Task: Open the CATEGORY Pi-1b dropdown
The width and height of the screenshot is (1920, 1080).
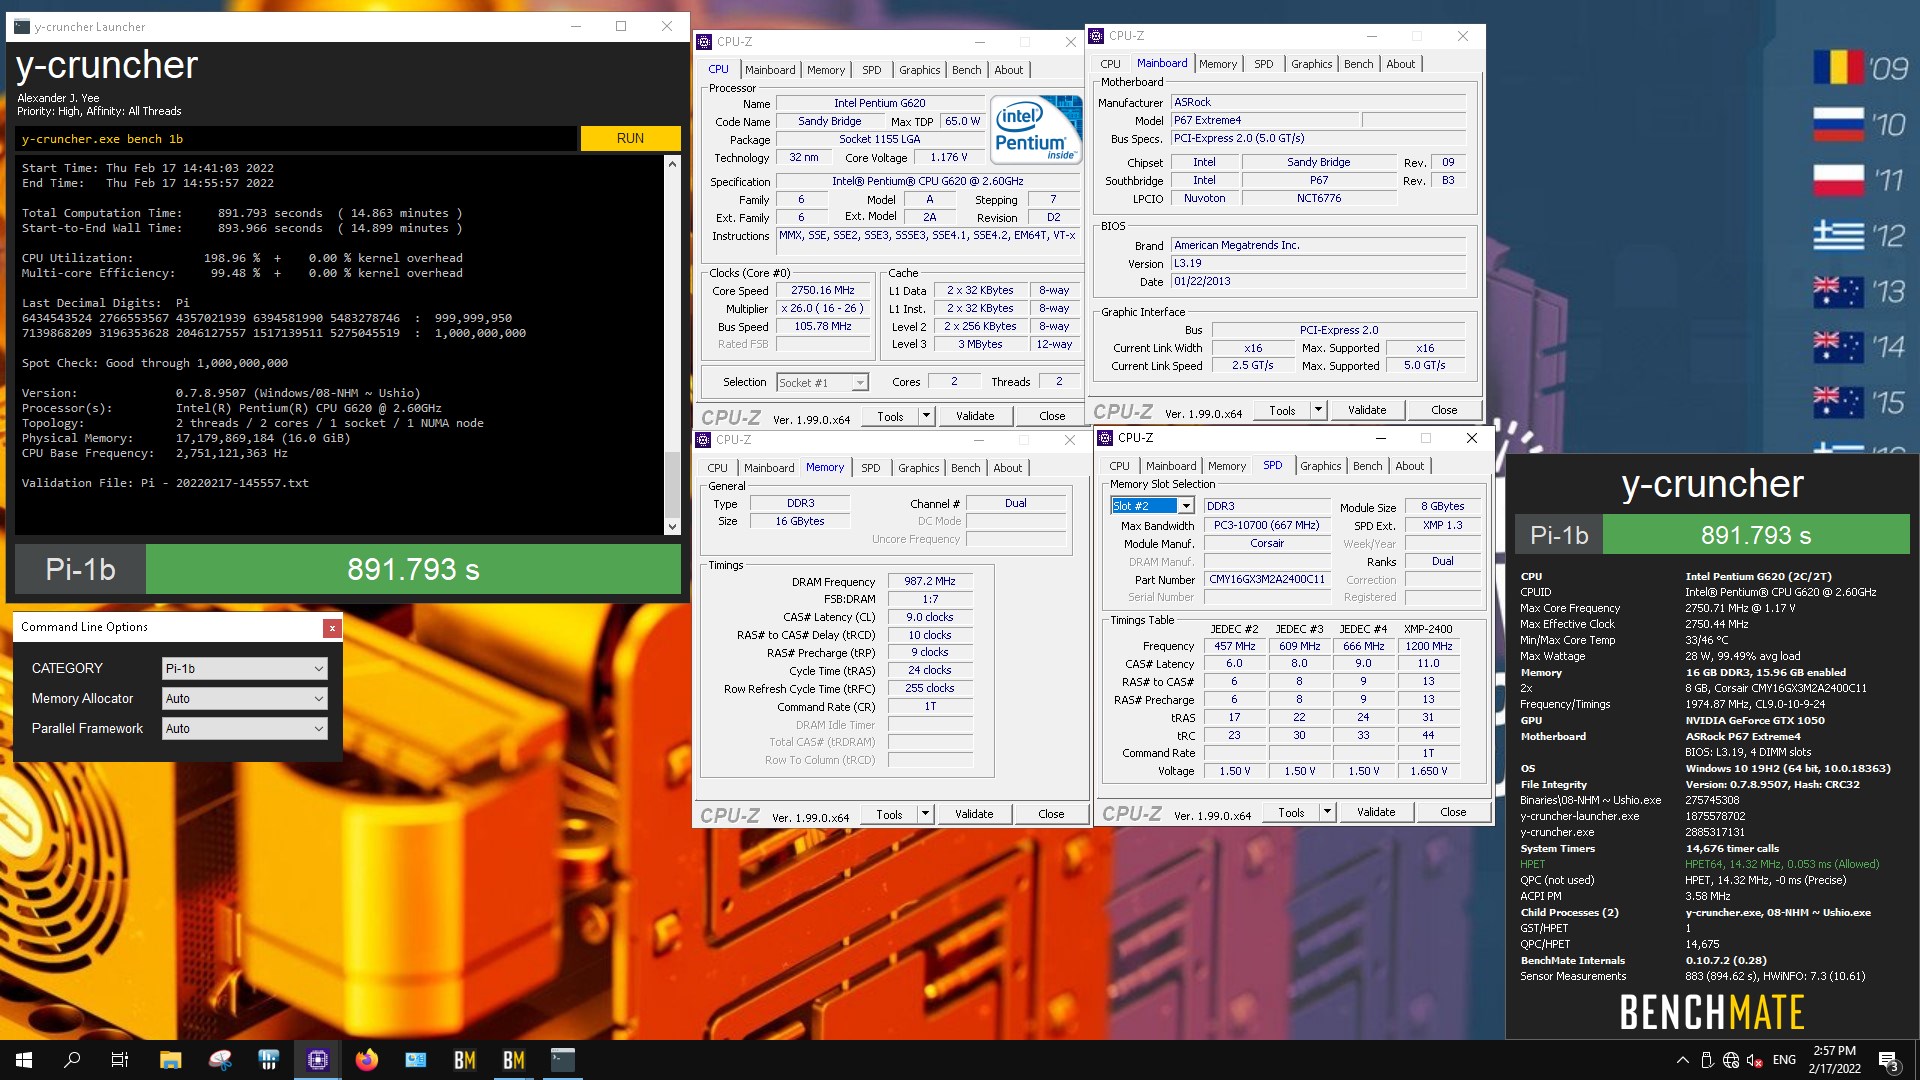Action: coord(245,668)
